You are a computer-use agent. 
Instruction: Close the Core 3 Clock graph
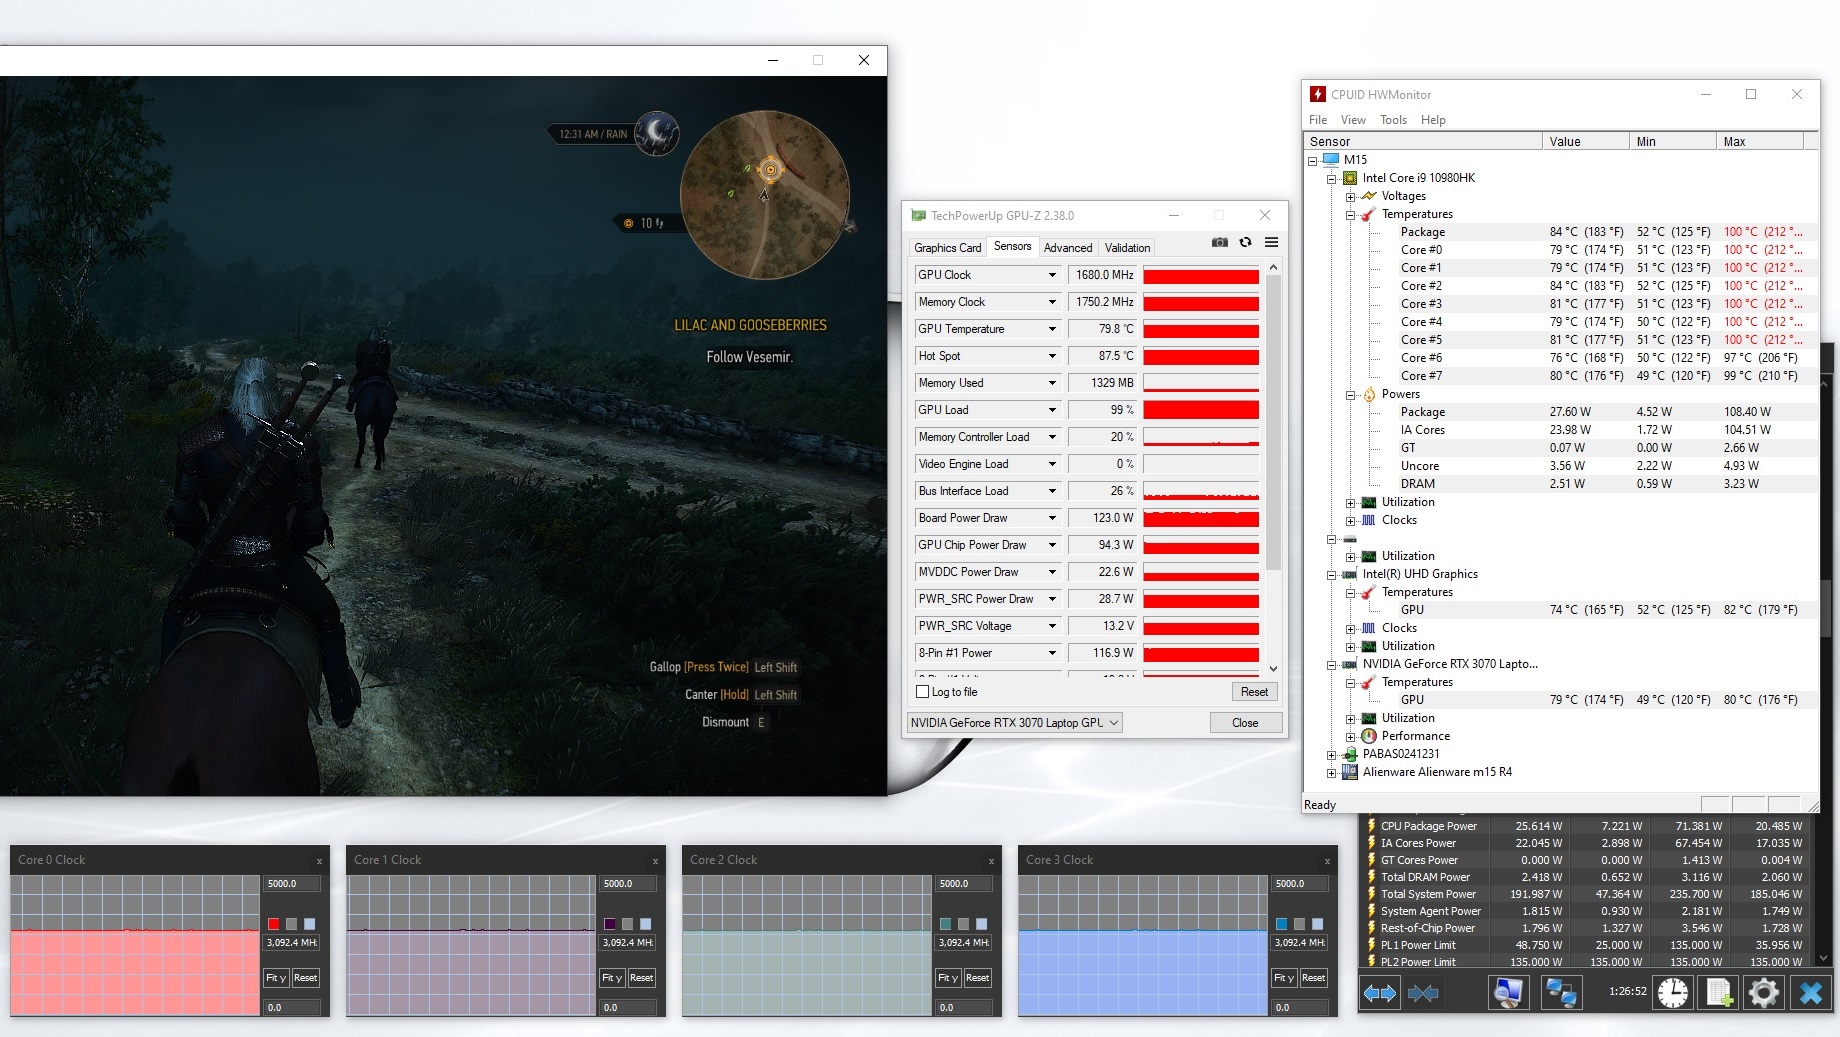tap(1327, 861)
